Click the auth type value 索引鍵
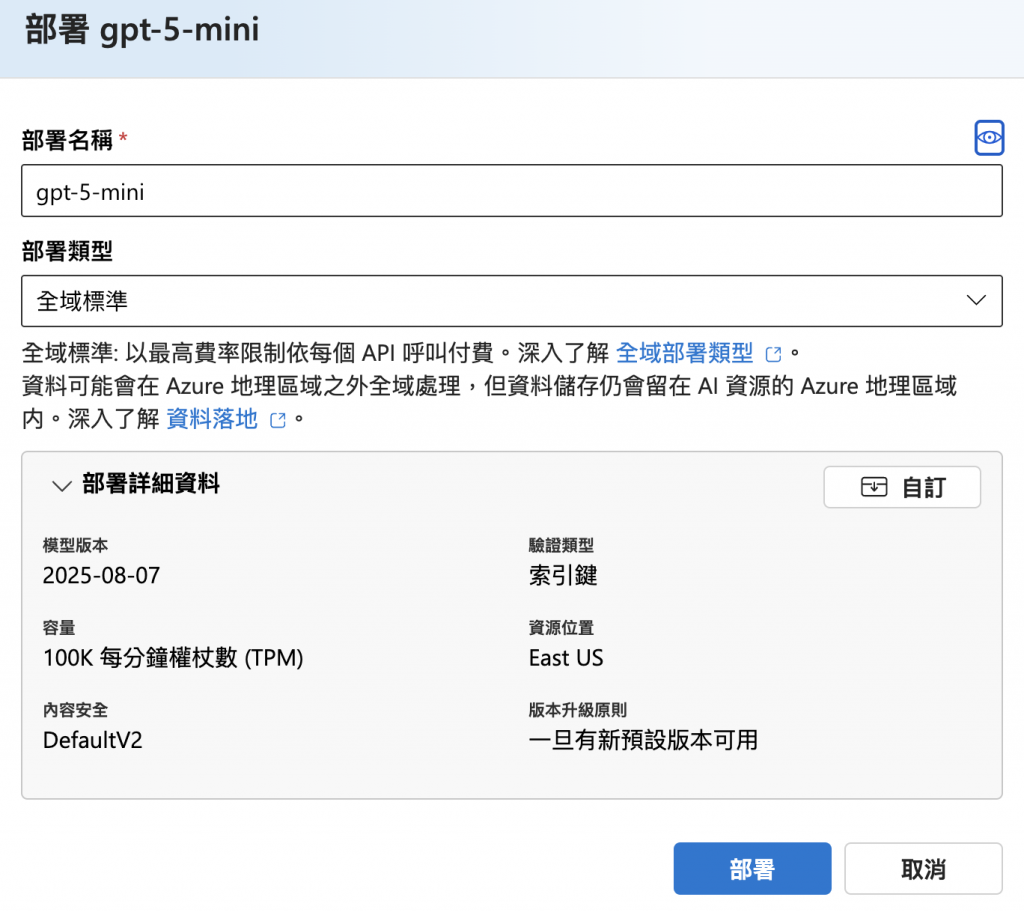Viewport: 1024px width, 912px height. (563, 576)
